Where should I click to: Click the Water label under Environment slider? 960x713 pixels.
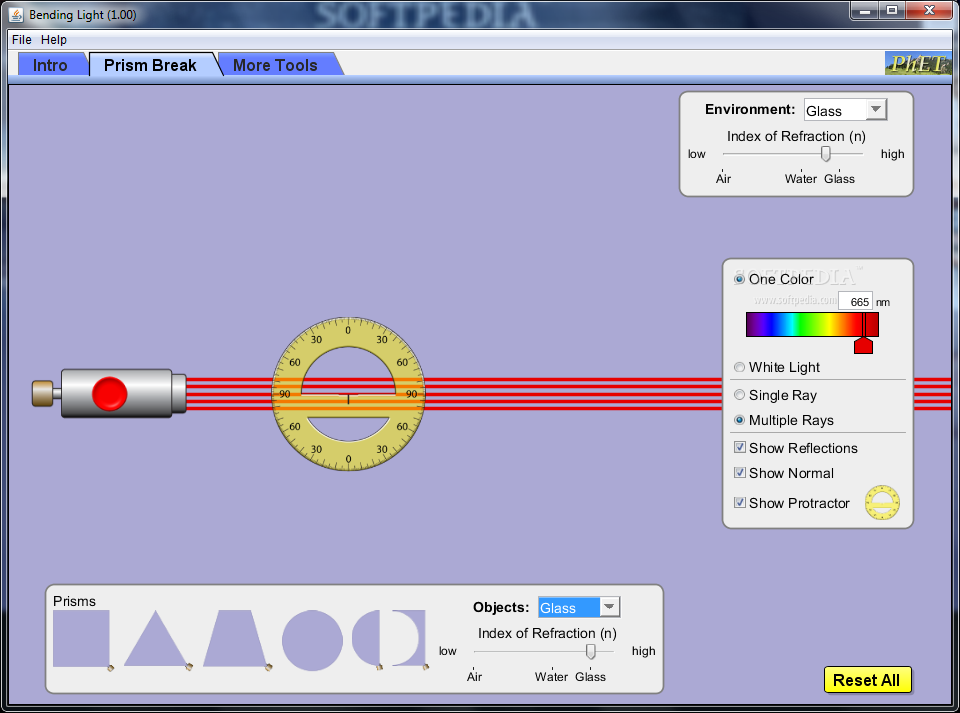point(801,179)
